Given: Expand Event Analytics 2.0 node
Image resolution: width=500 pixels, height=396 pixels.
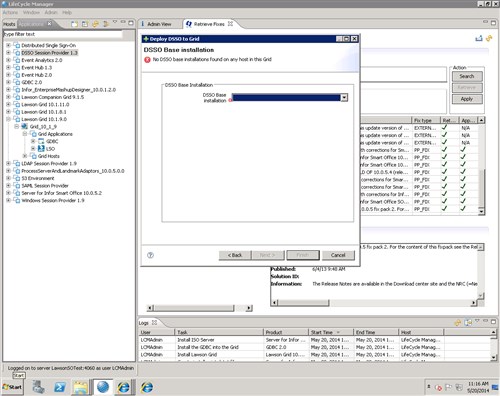Looking at the screenshot, I should click(x=8, y=60).
